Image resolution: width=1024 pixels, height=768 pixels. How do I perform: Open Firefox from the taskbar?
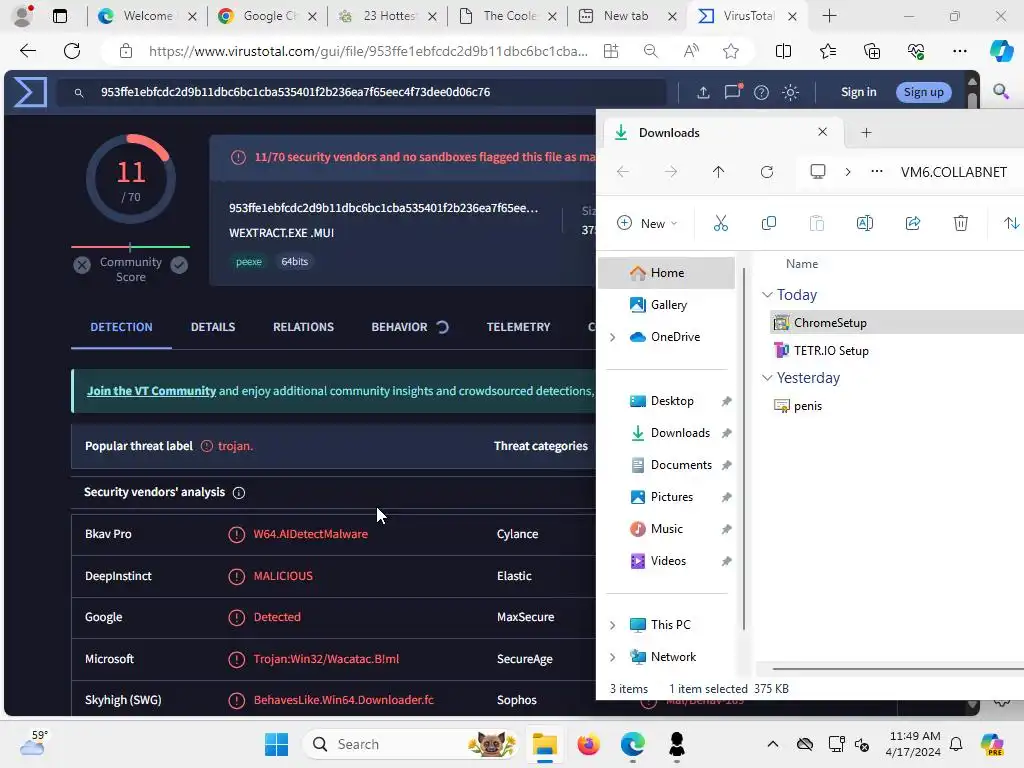(x=589, y=744)
